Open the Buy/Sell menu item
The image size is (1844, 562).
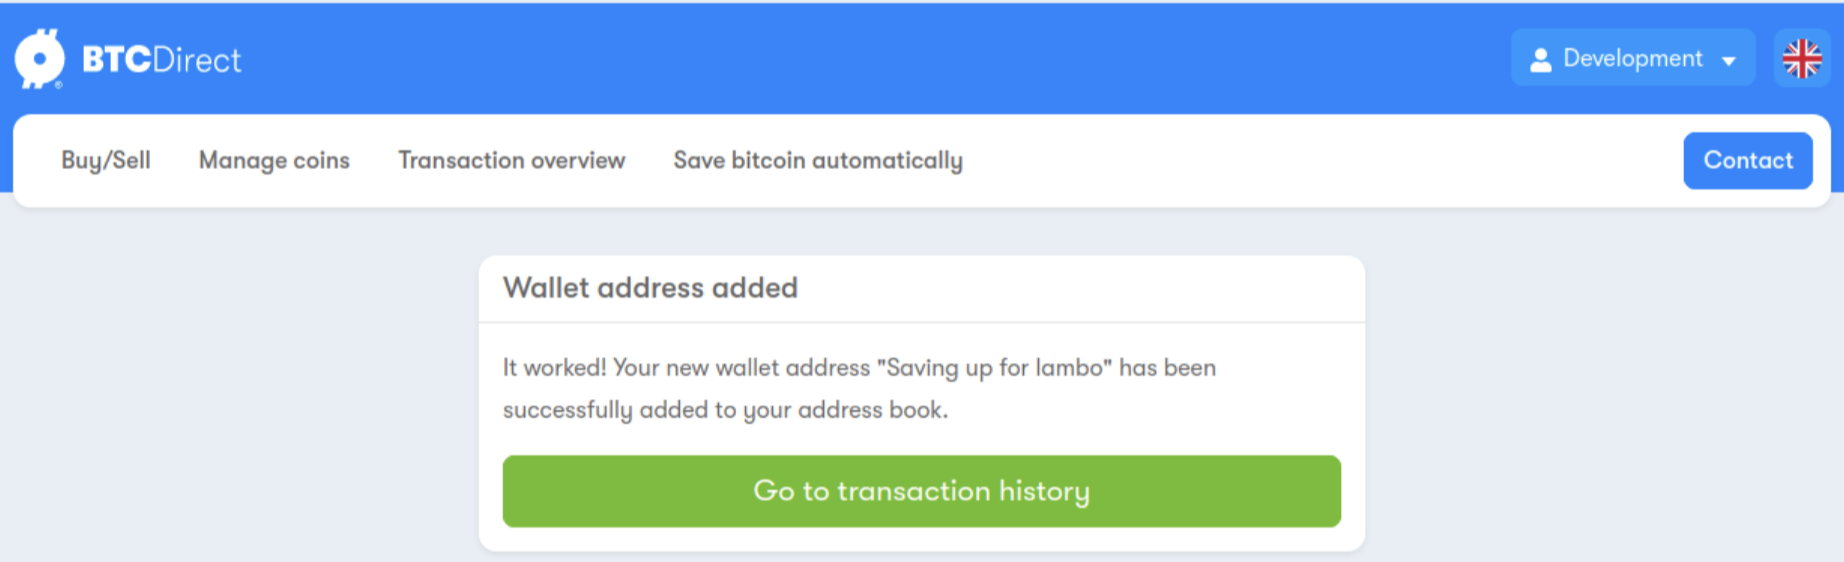tap(106, 160)
